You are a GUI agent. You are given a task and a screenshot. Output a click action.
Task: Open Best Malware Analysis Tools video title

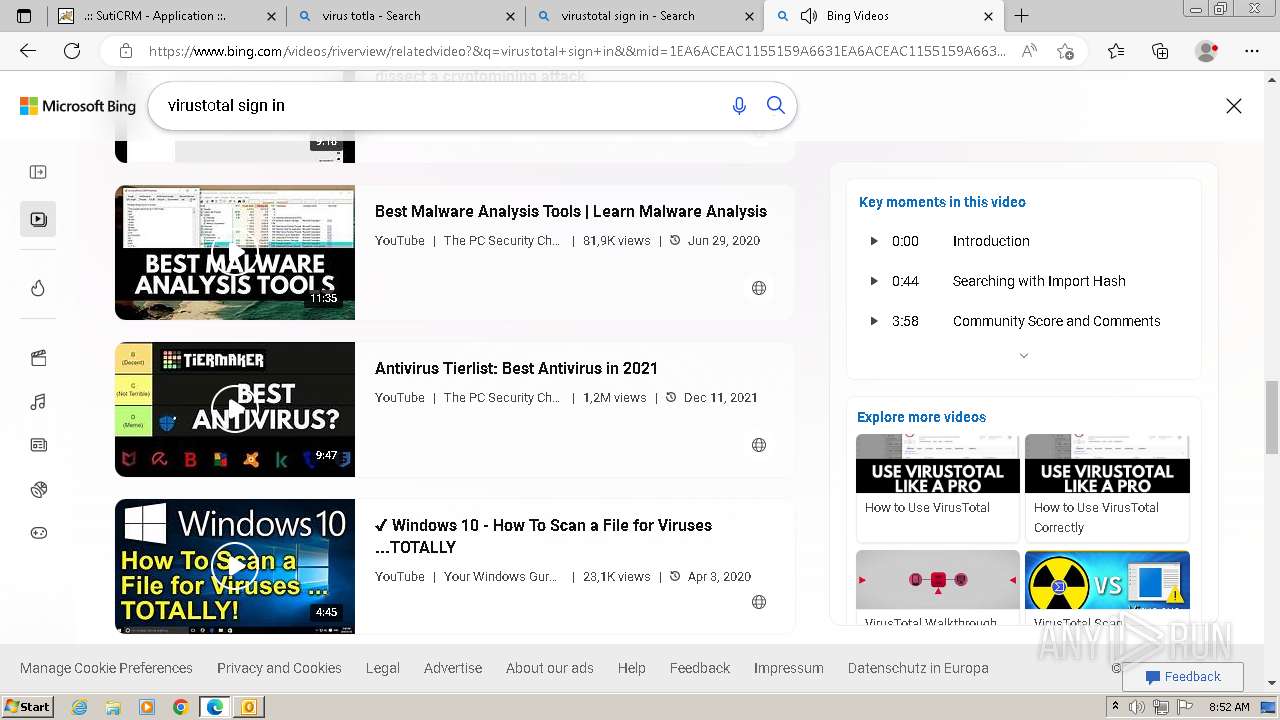[x=571, y=211]
